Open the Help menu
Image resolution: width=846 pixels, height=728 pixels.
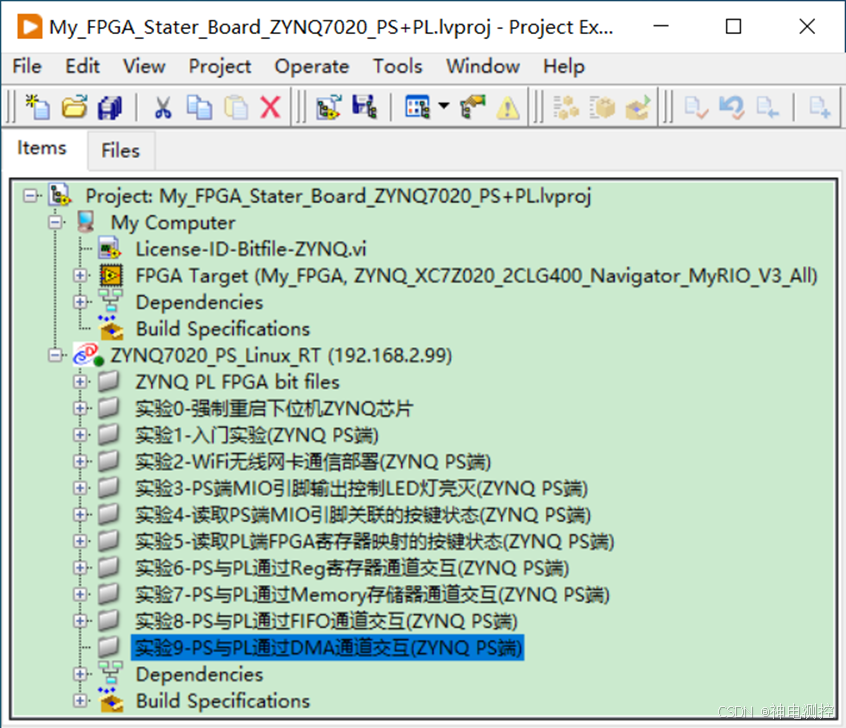coord(564,66)
